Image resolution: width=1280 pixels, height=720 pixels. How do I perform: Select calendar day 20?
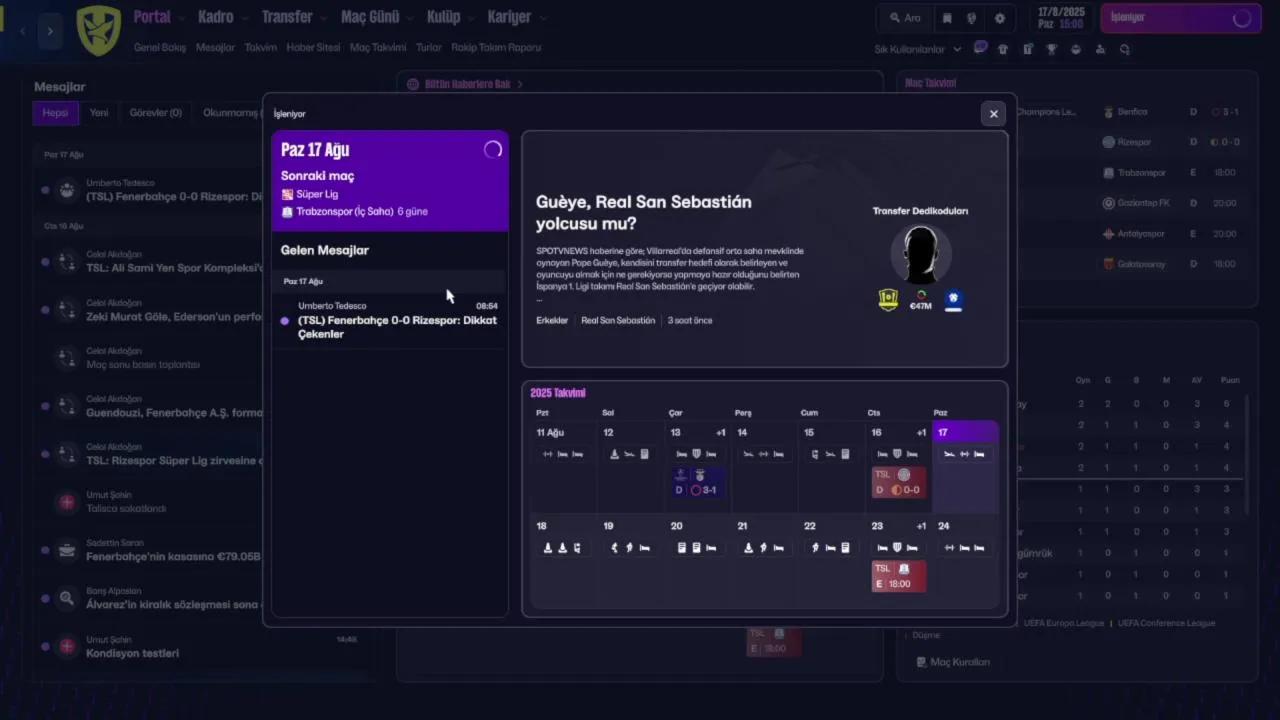[x=698, y=560]
